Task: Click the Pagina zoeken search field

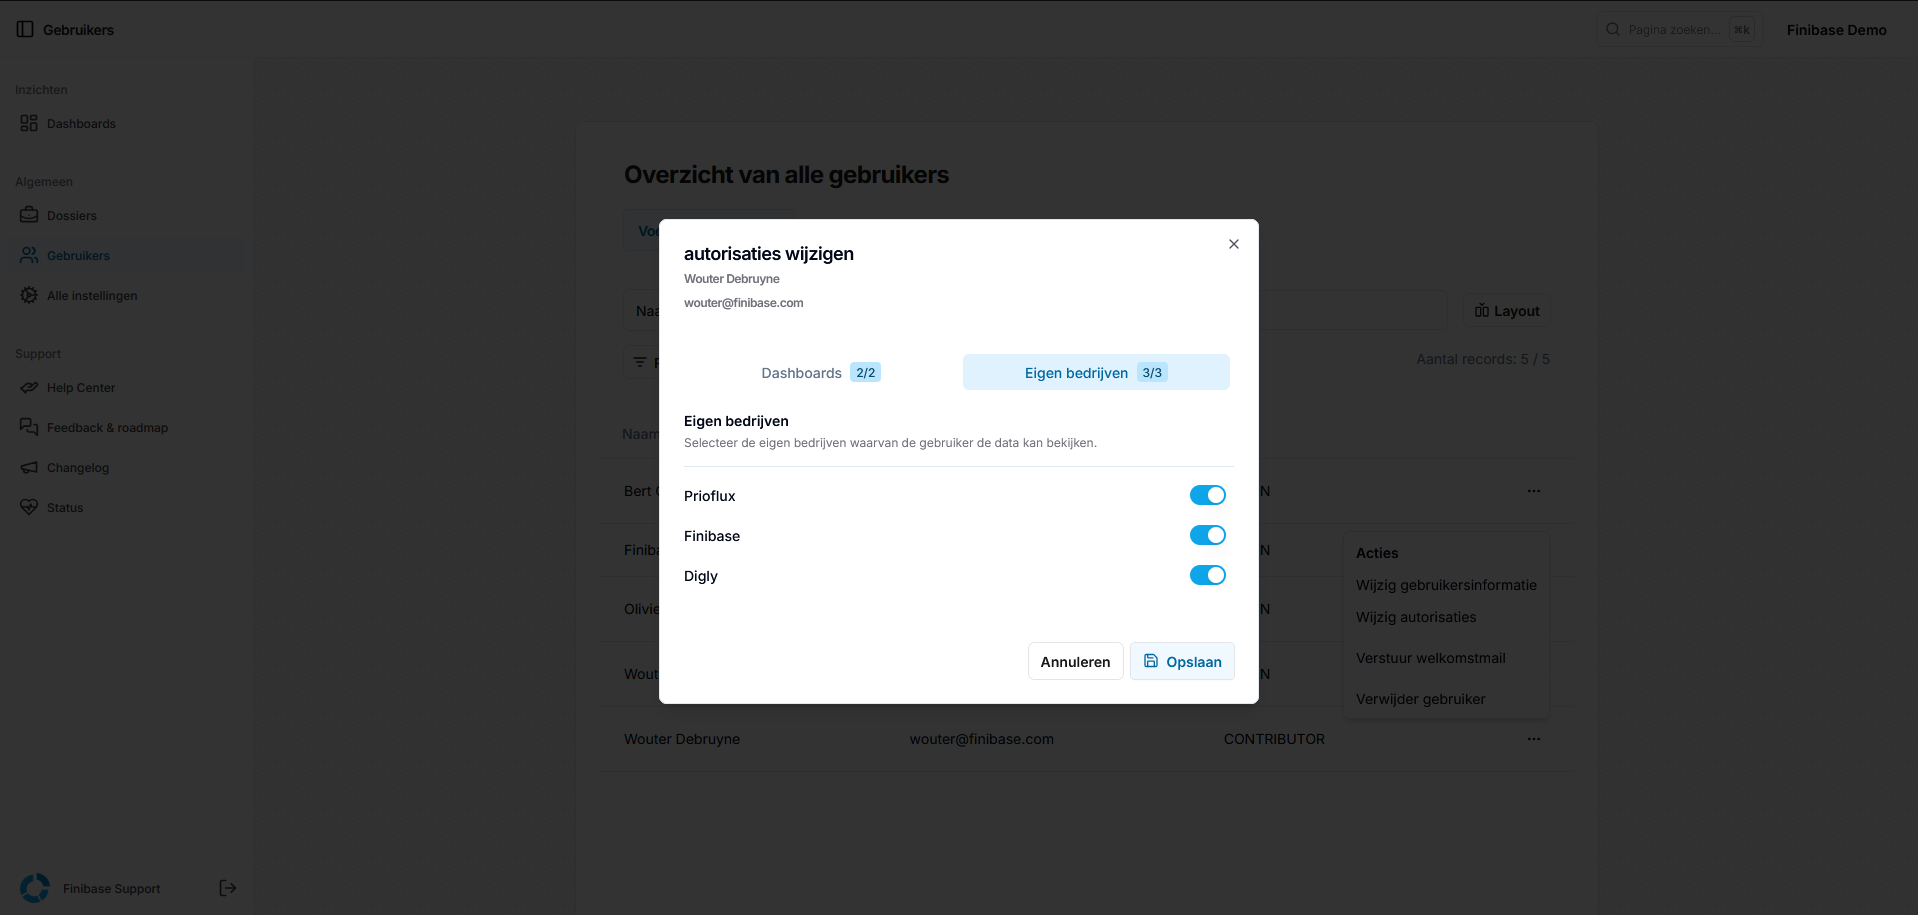Action: tap(1678, 29)
